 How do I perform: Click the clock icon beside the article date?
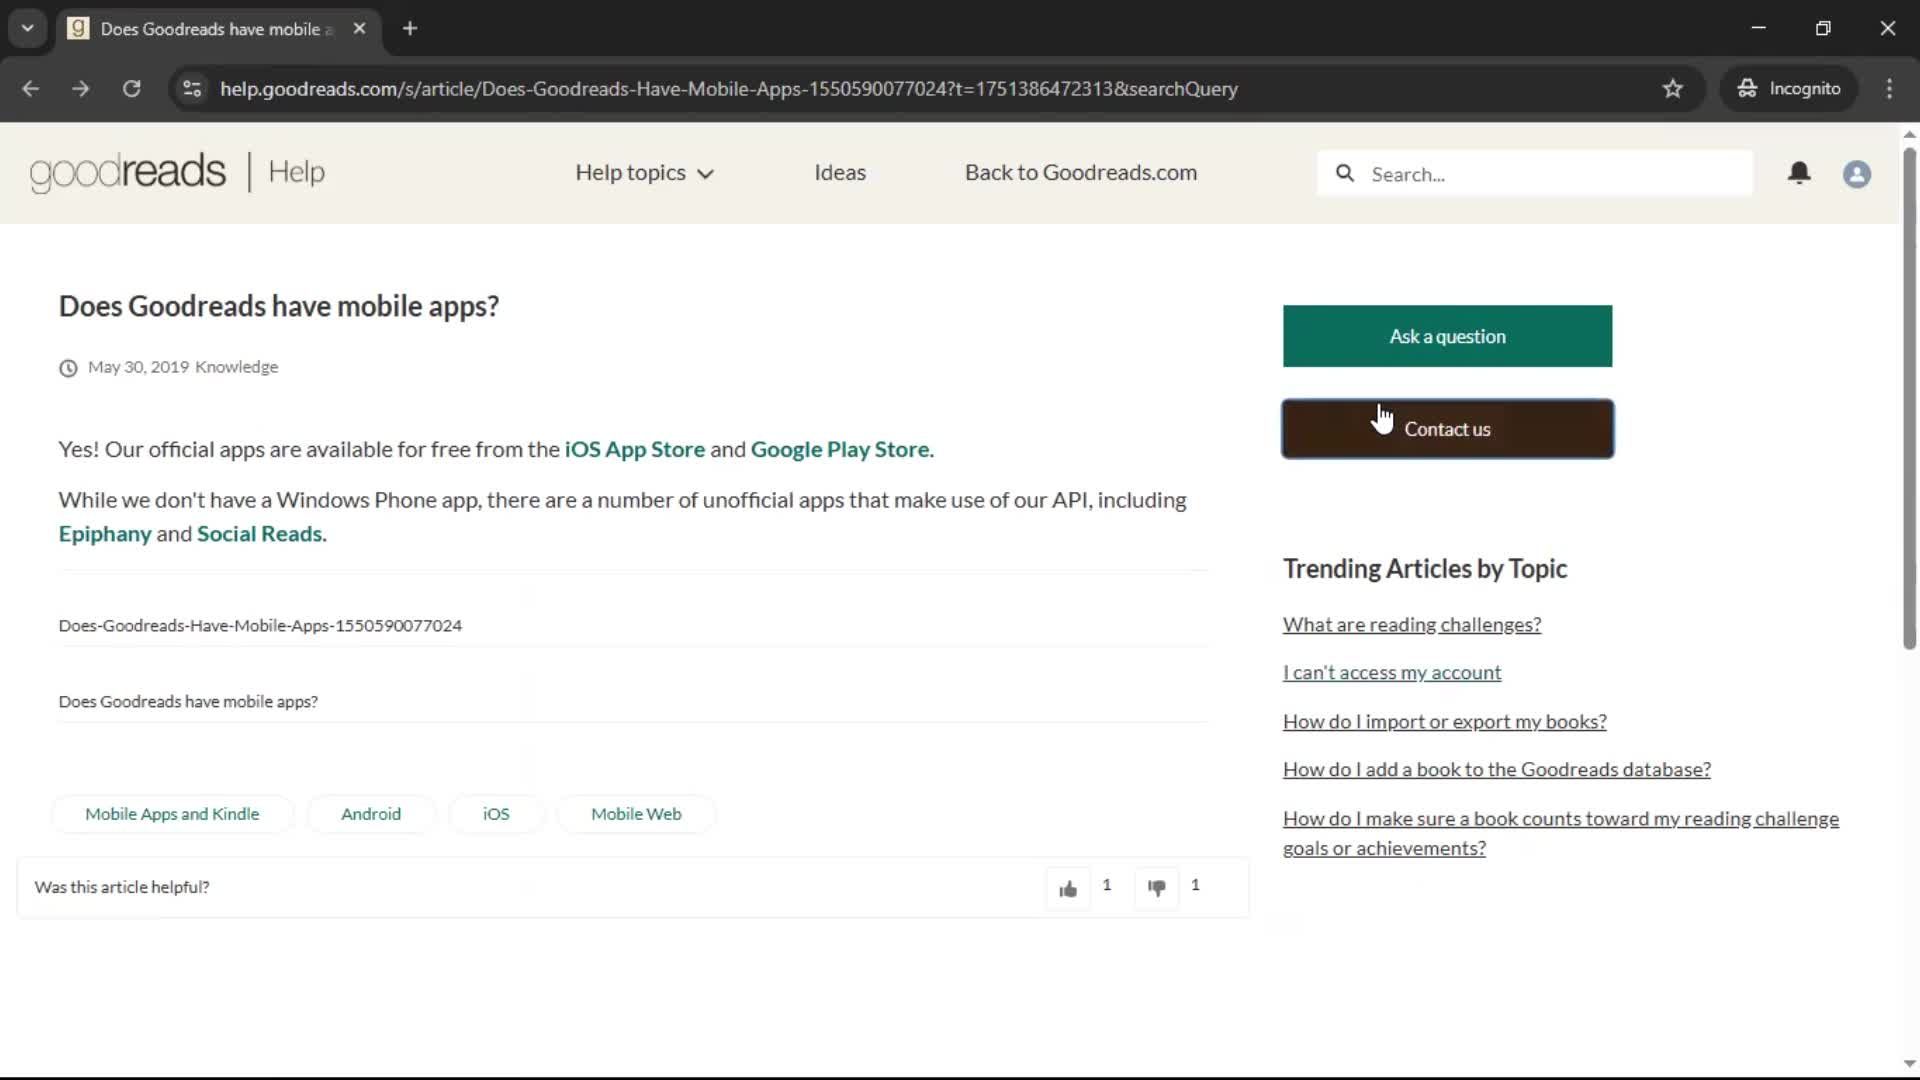pyautogui.click(x=68, y=368)
